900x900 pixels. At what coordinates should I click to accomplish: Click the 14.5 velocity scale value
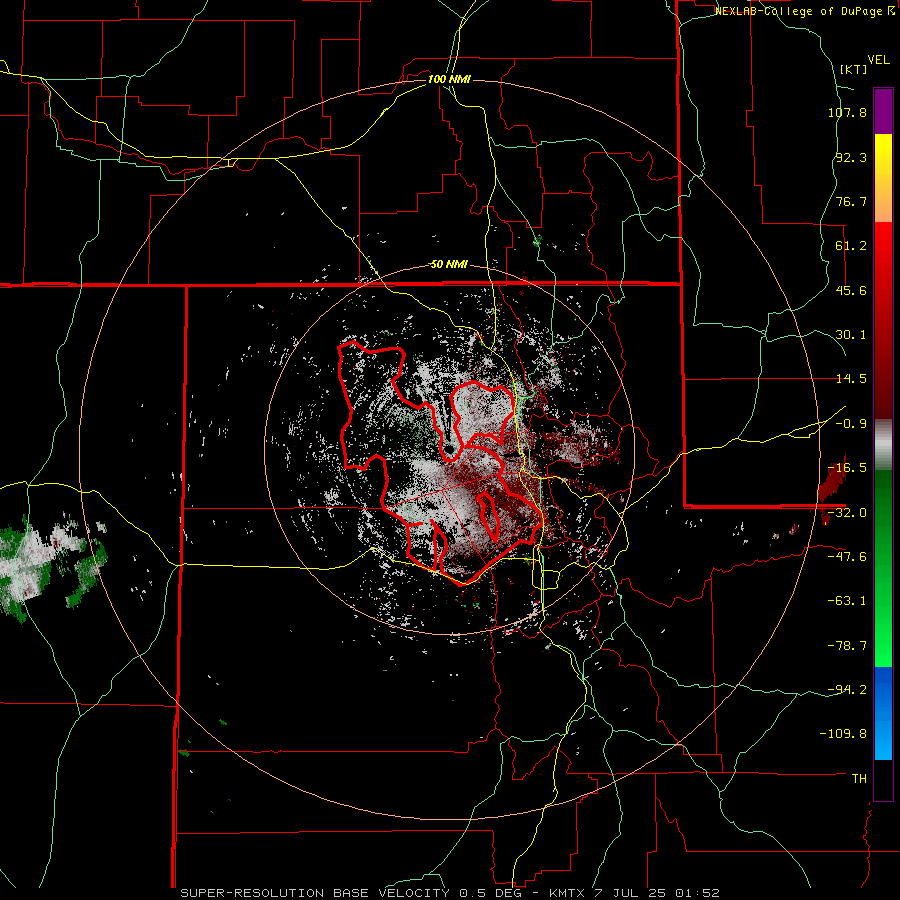[851, 379]
